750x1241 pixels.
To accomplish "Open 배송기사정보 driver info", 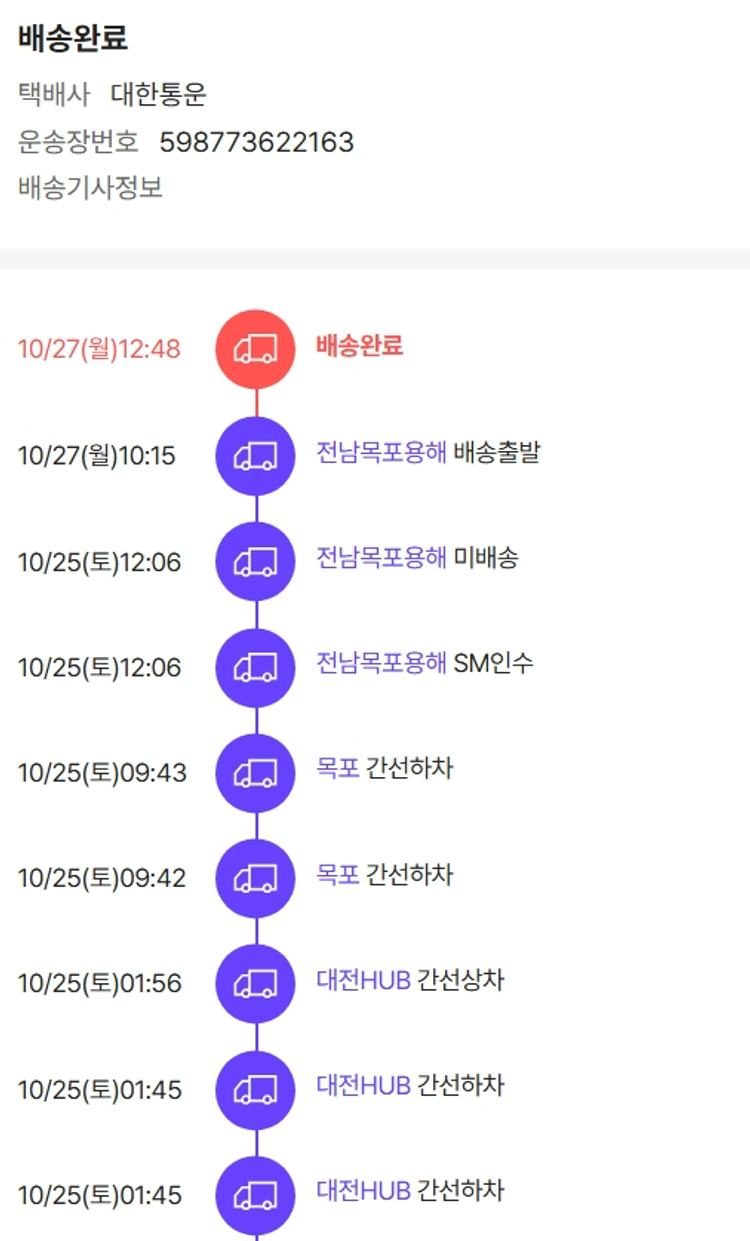I will [x=90, y=187].
